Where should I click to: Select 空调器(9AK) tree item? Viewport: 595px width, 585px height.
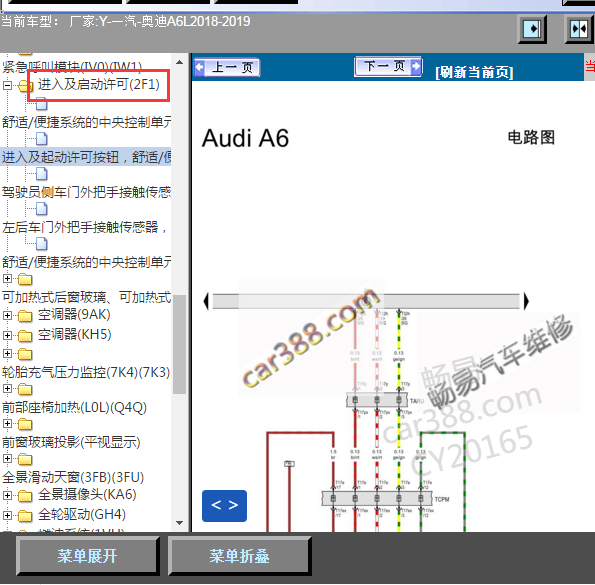coord(74,315)
